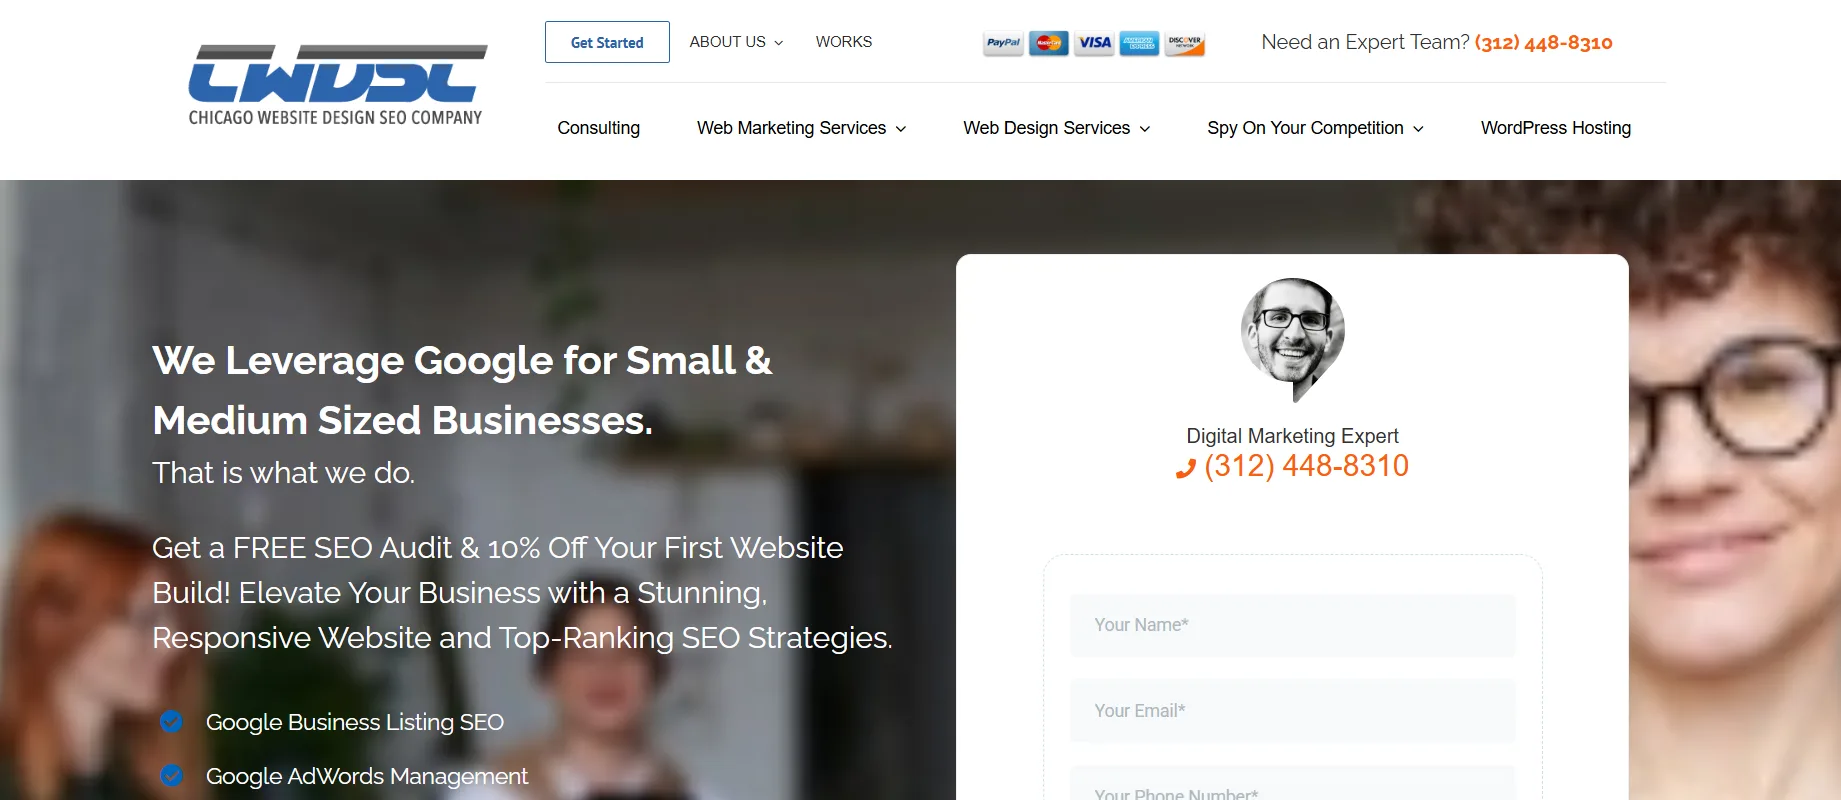The image size is (1841, 800).
Task: Select the WORKS menu item
Action: (x=843, y=41)
